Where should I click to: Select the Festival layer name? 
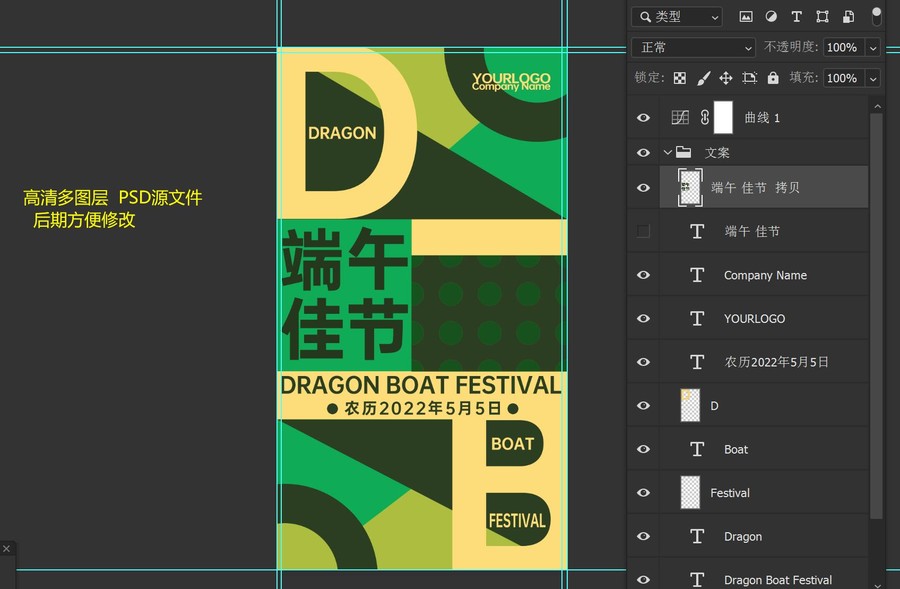(730, 493)
